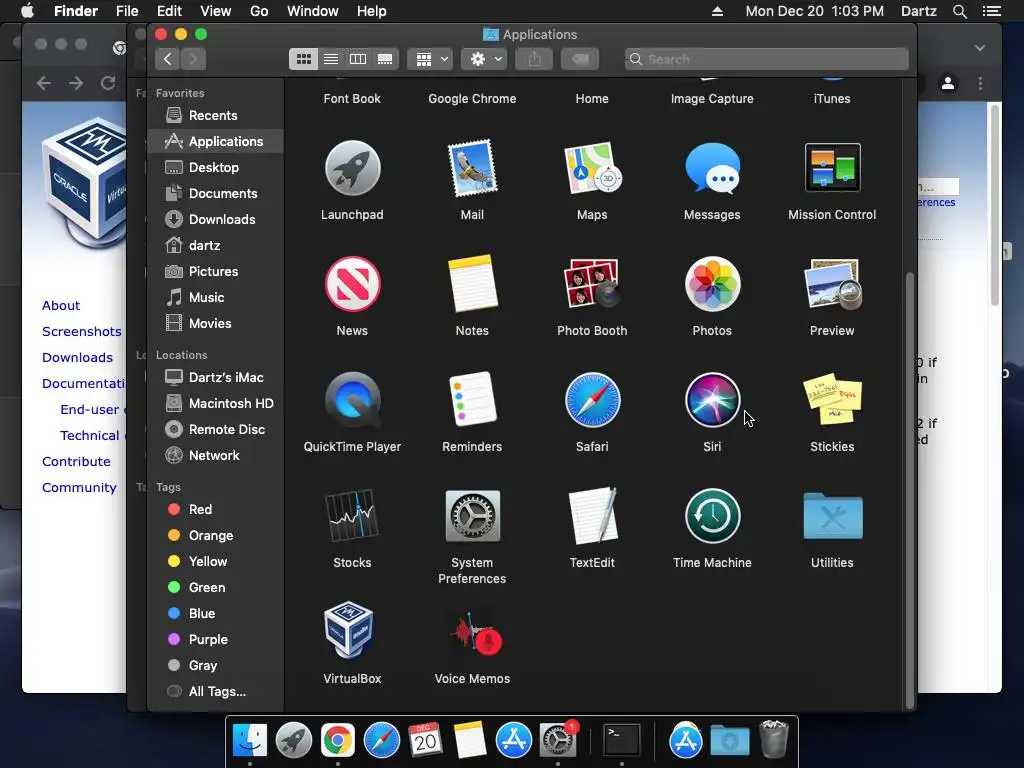
Task: Select the Siri app icon
Action: point(712,400)
